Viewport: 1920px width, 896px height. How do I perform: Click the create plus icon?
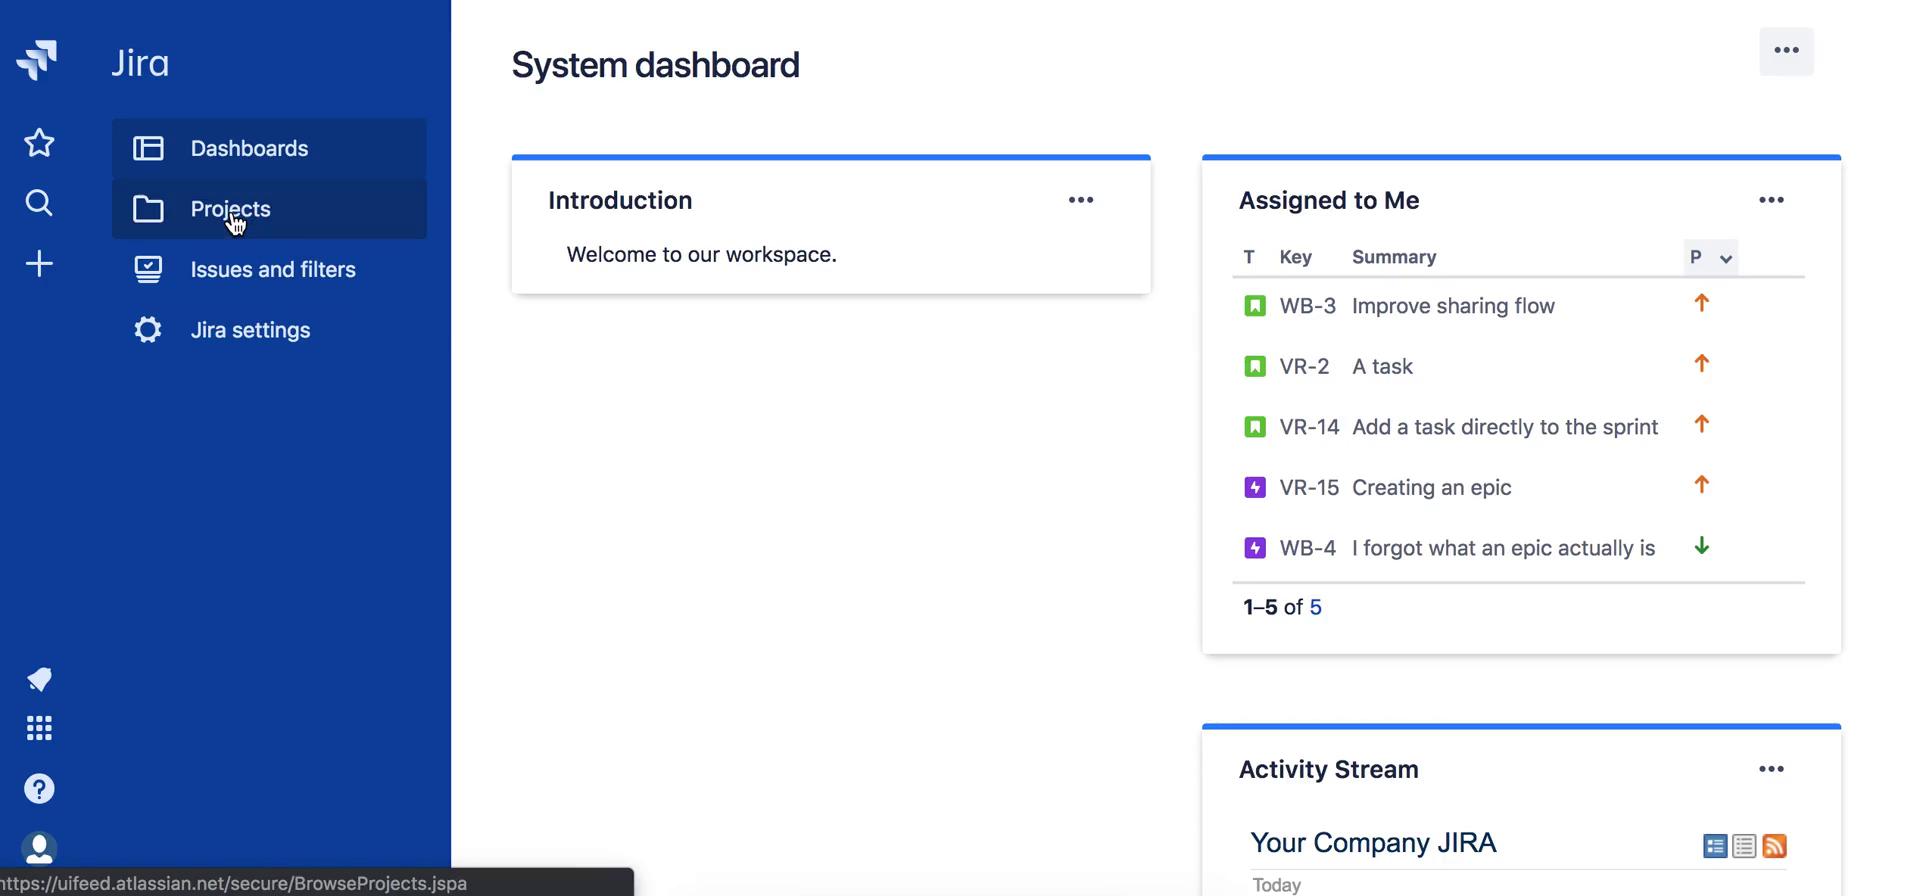tap(39, 264)
